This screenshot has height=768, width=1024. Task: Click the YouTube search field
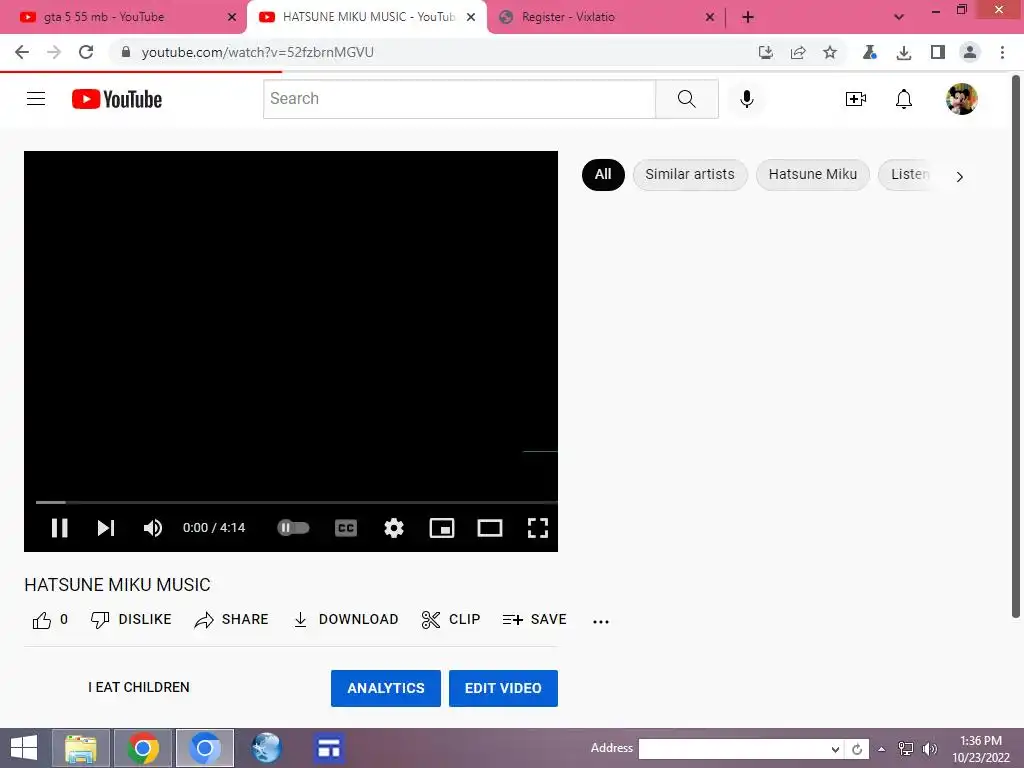tap(459, 99)
